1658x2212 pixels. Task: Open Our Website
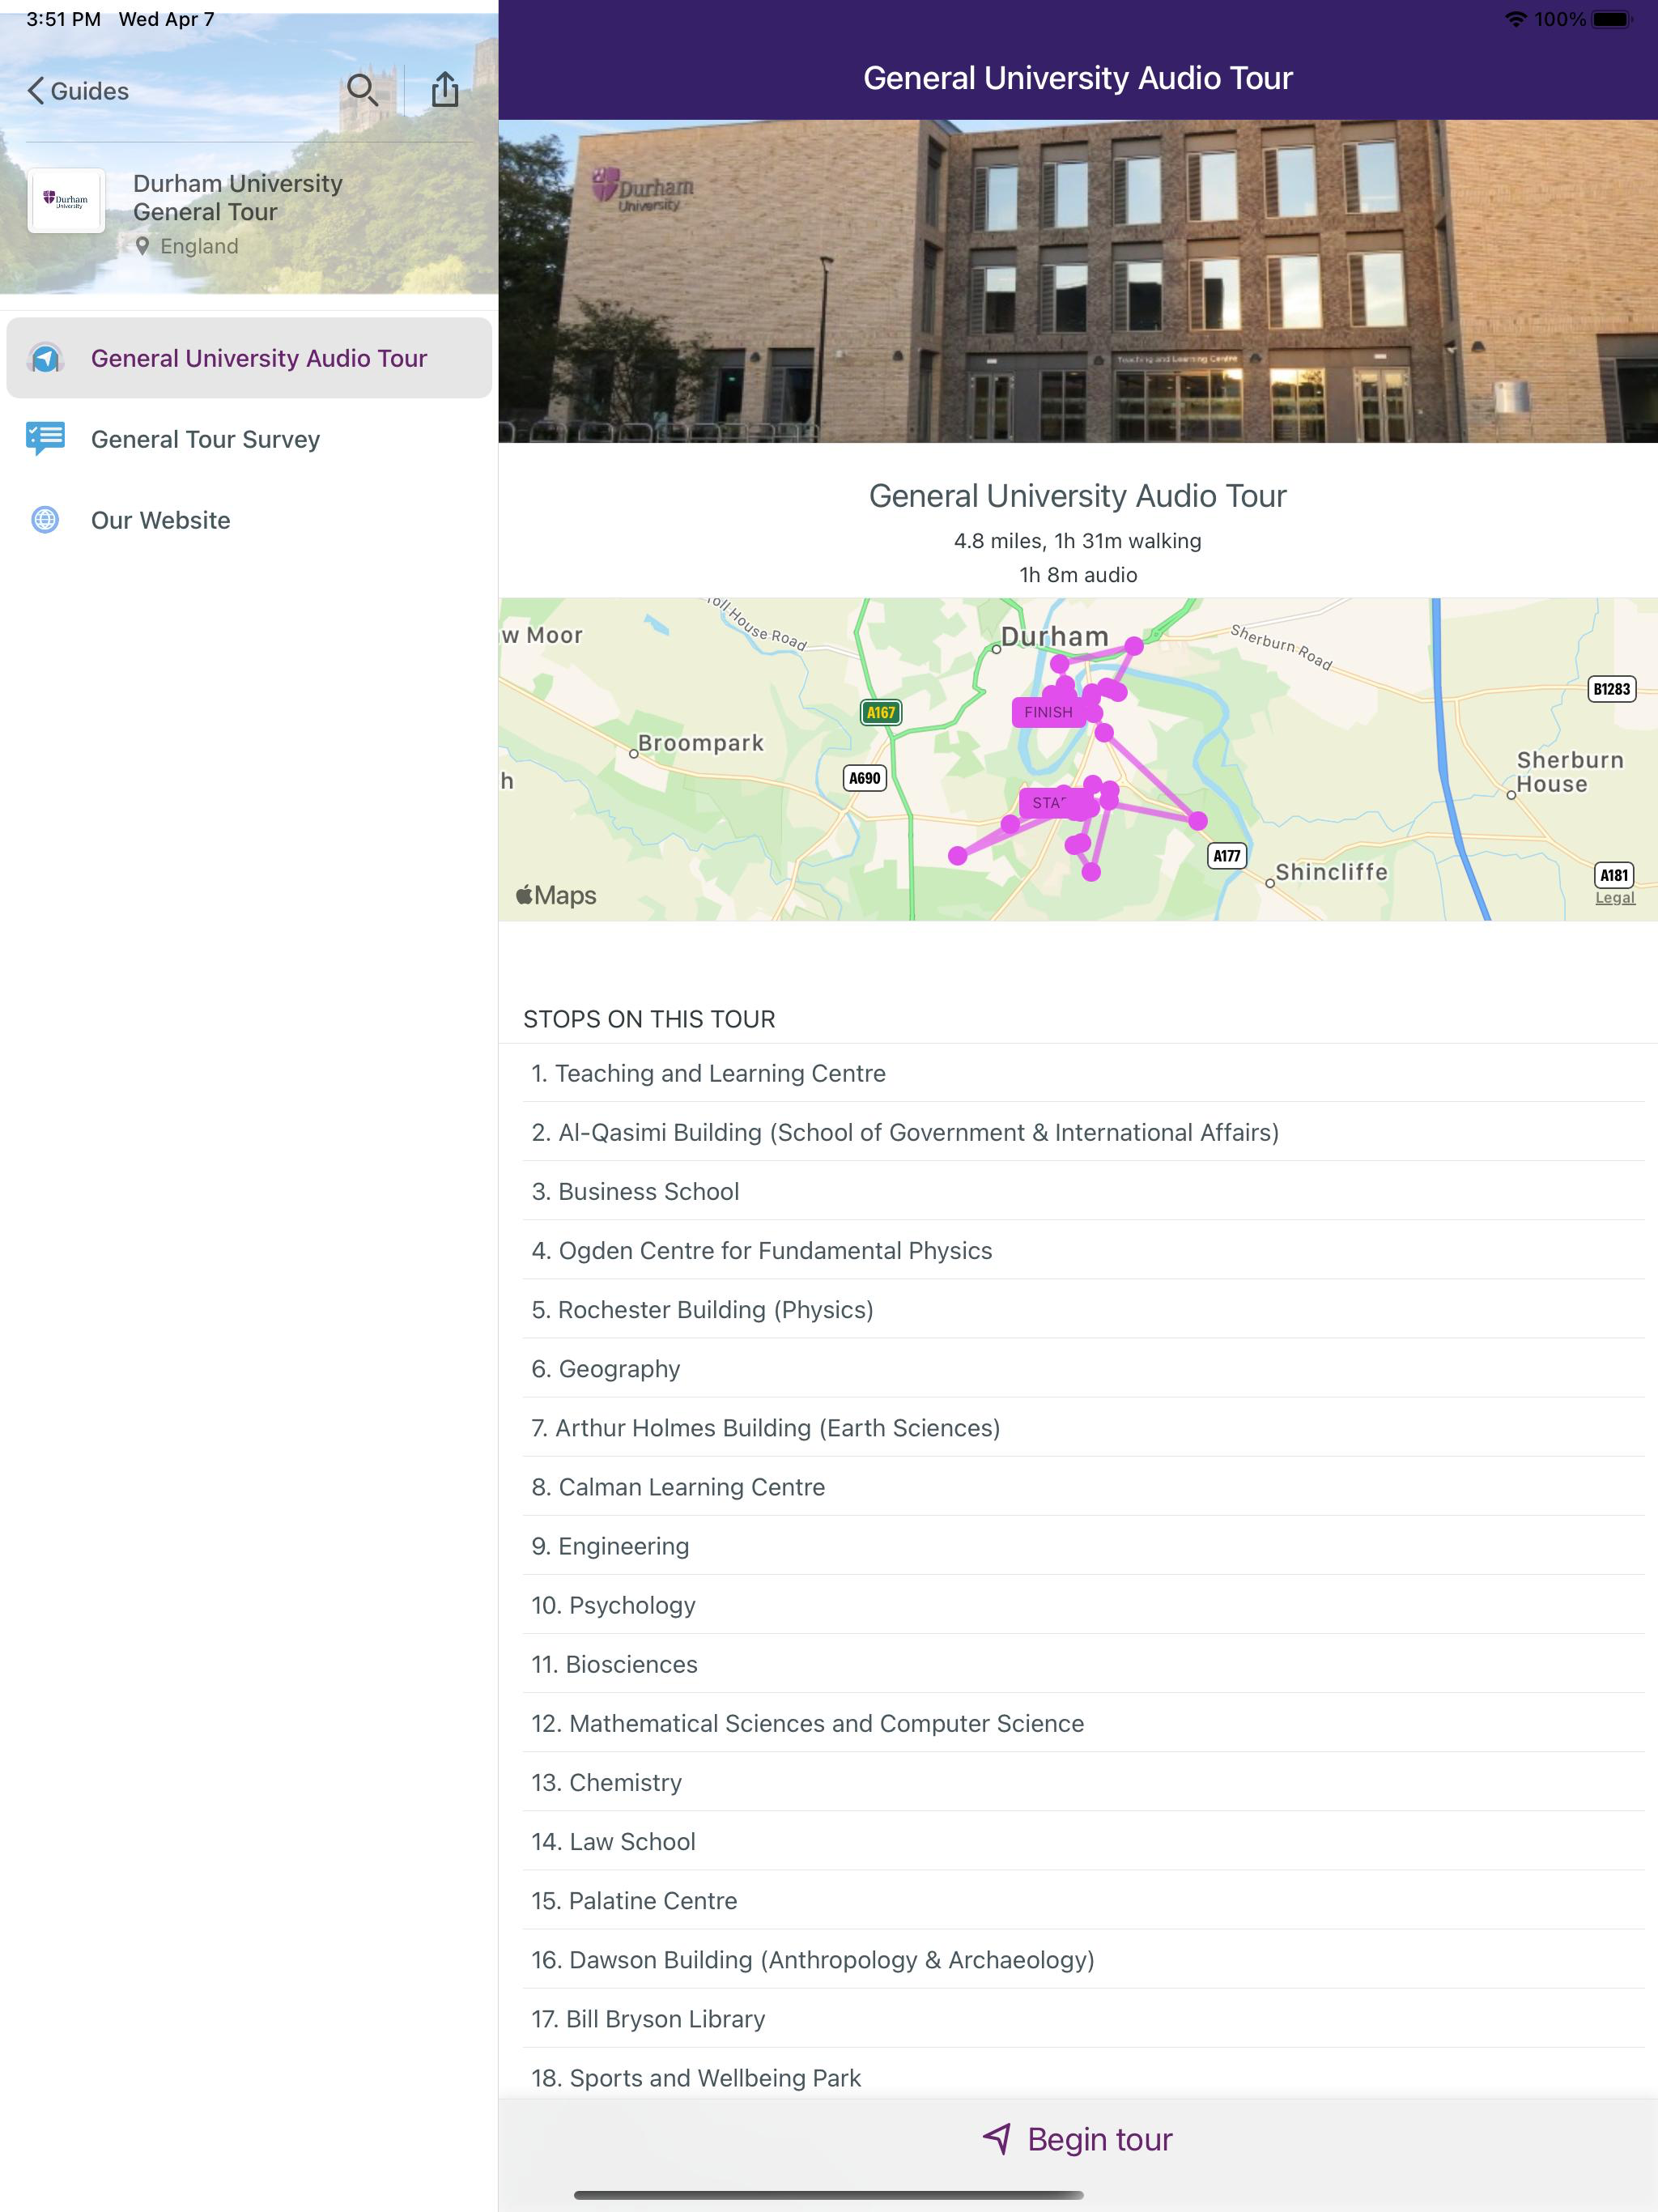click(x=249, y=520)
